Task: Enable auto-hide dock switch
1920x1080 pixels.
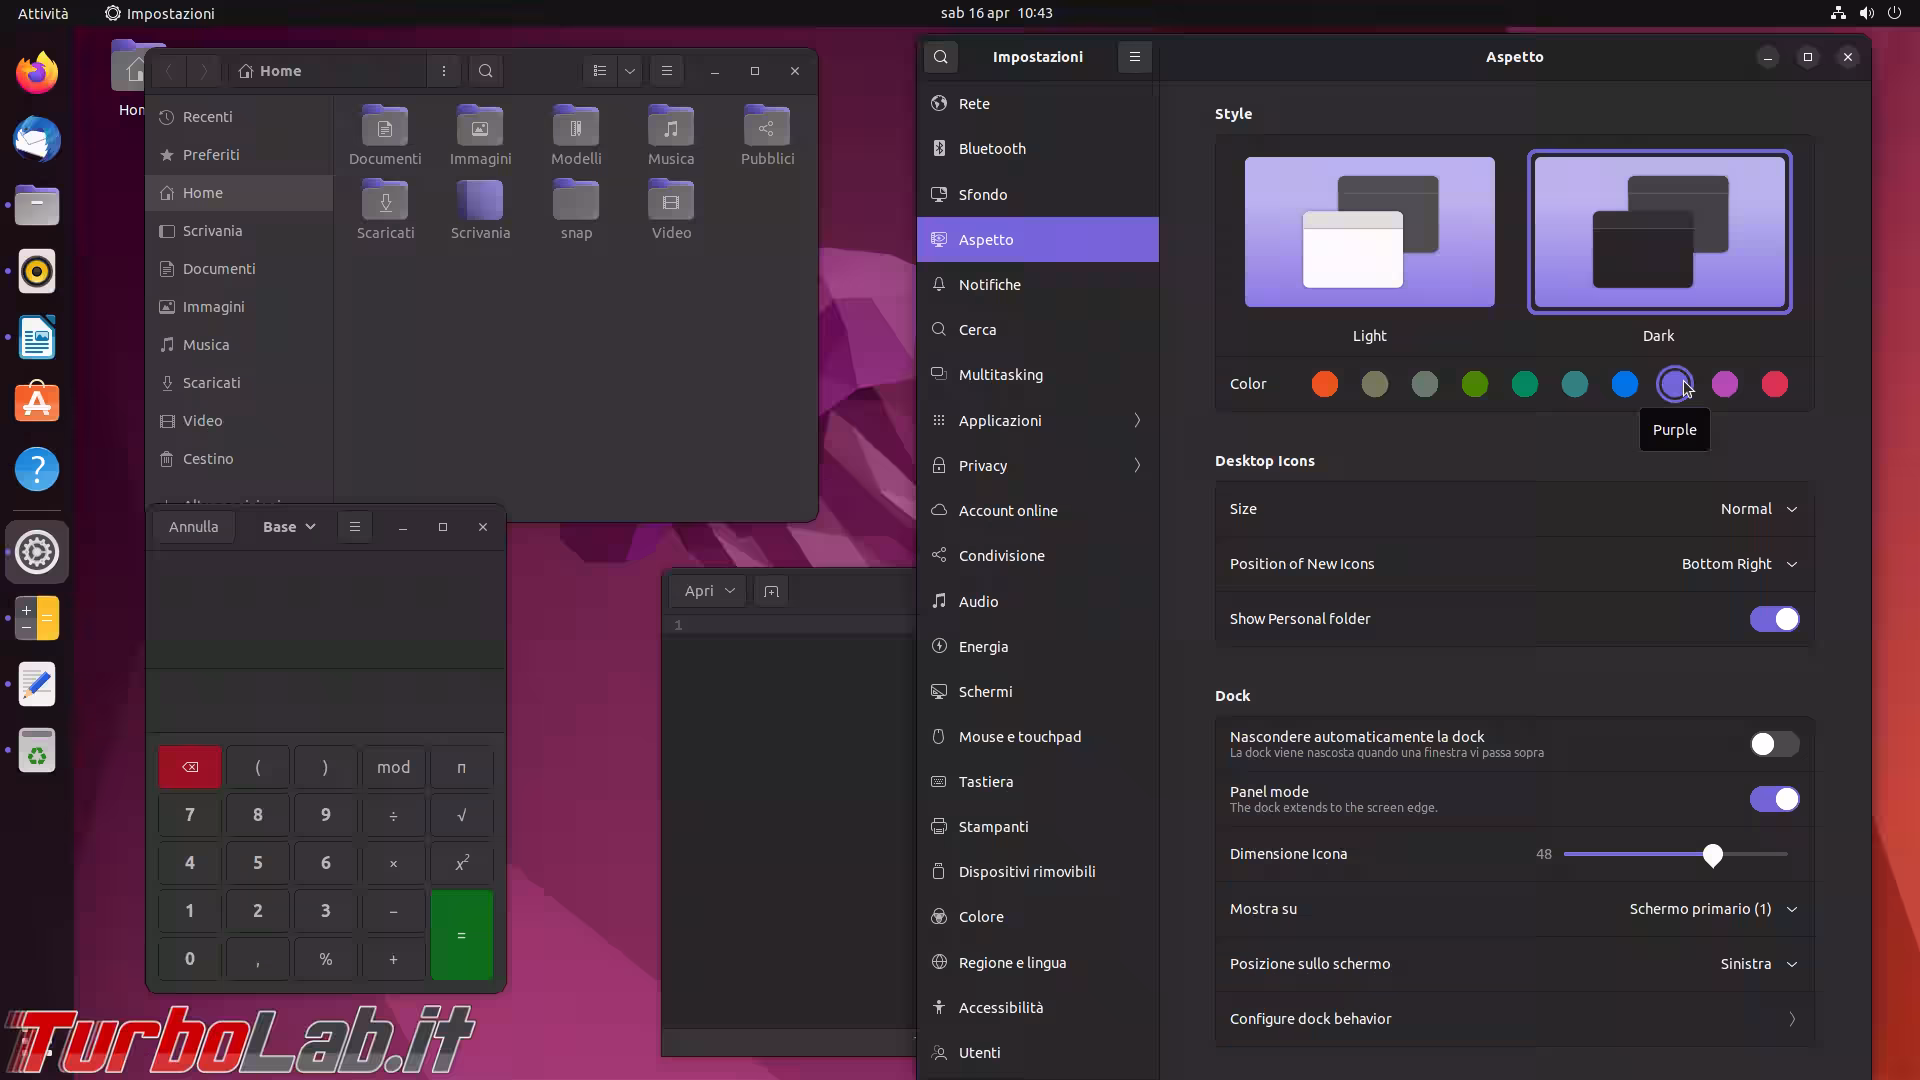Action: coord(1774,744)
